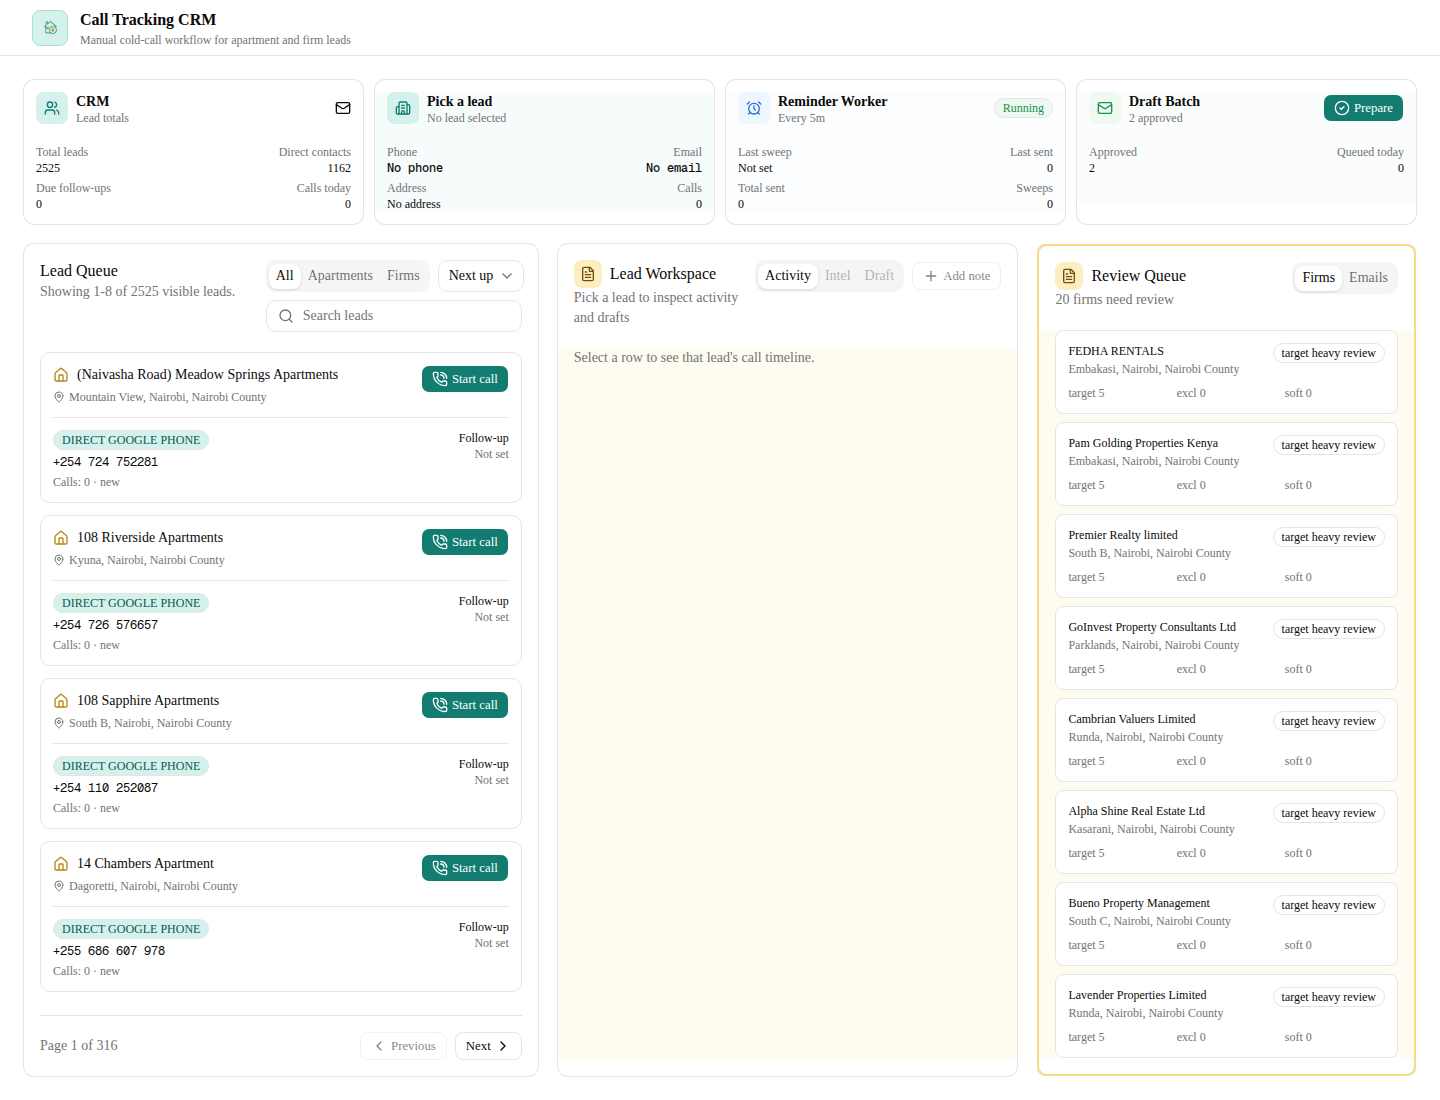Image resolution: width=1440 pixels, height=1100 pixels.
Task: Click home icon beside 108 Riverside Apartments
Action: pos(61,538)
